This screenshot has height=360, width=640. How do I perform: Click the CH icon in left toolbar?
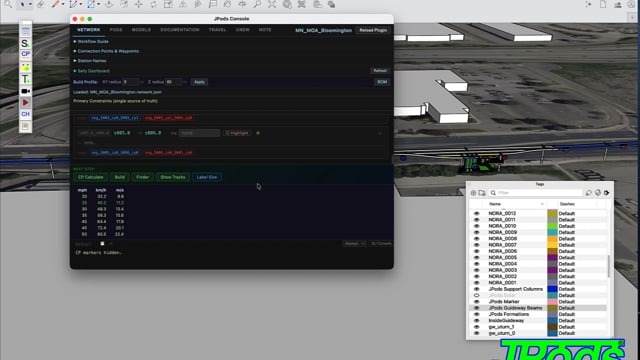point(25,114)
